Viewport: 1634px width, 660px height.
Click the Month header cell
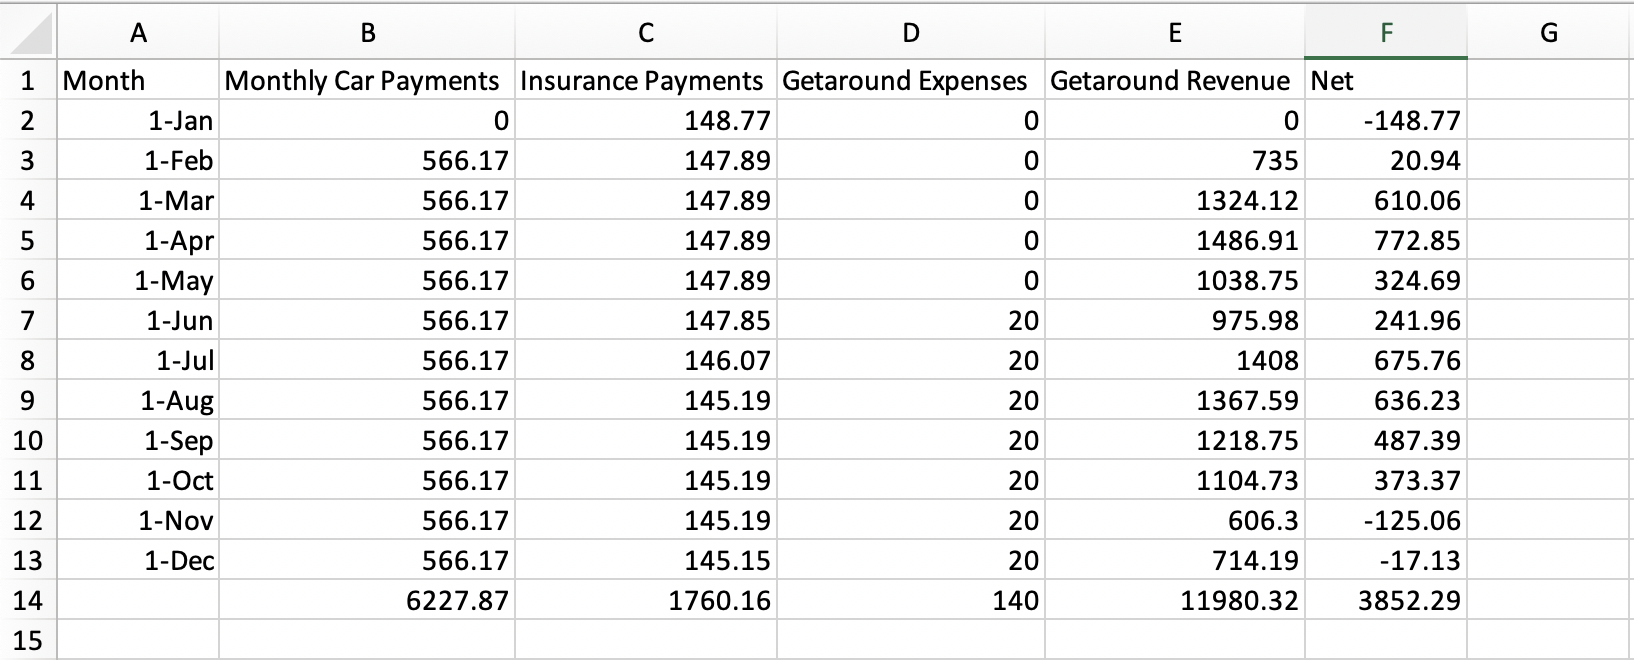click(138, 80)
